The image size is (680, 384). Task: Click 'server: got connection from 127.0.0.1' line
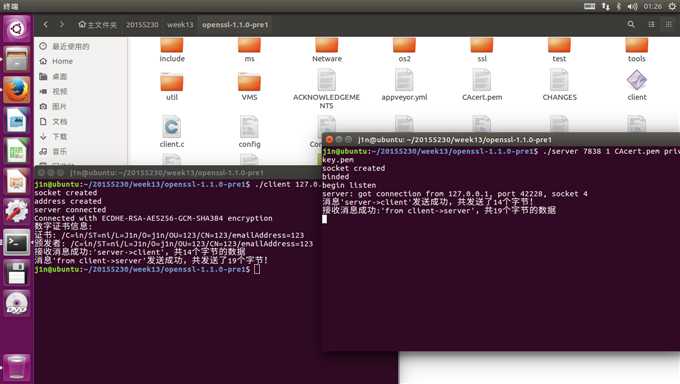[455, 194]
